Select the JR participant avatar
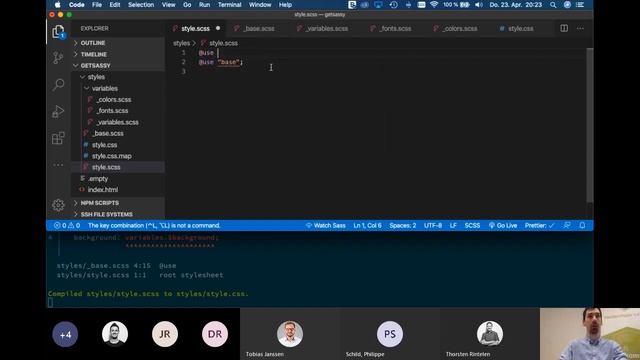The image size is (640, 360). click(x=165, y=334)
